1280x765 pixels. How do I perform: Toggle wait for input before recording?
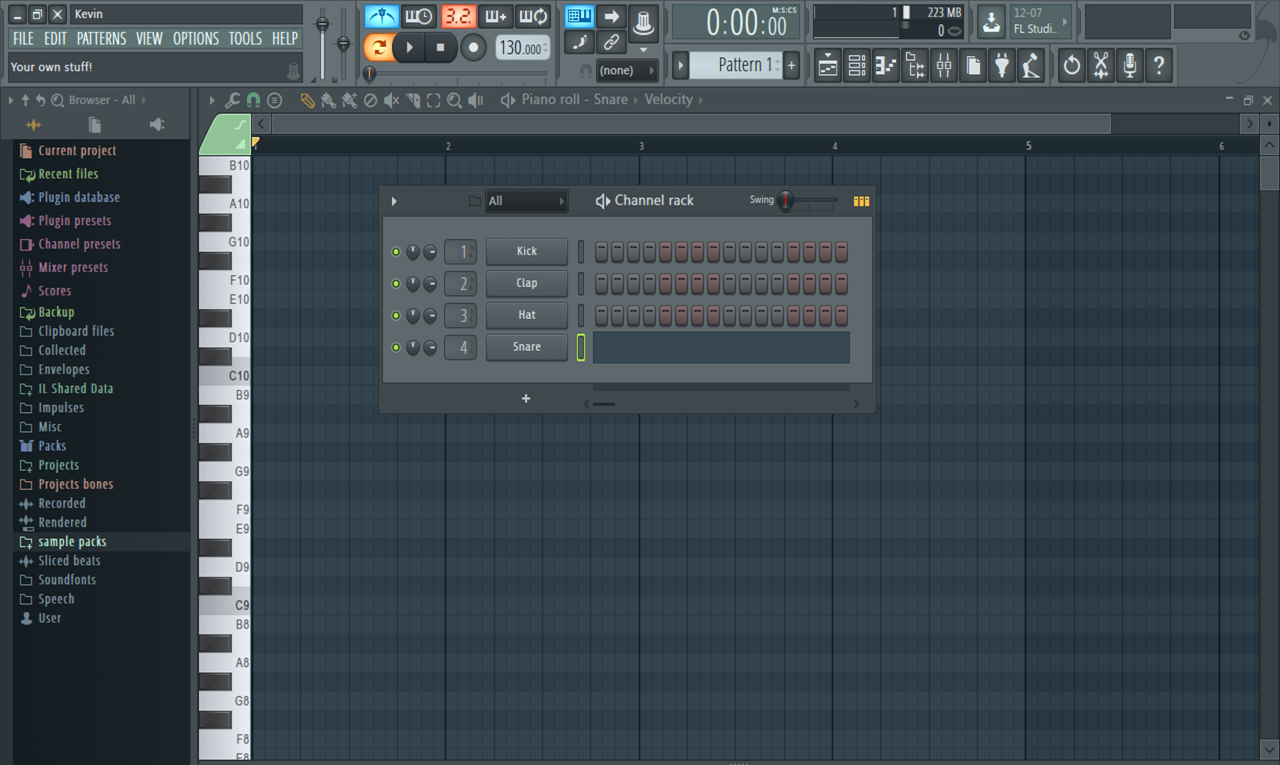(419, 17)
